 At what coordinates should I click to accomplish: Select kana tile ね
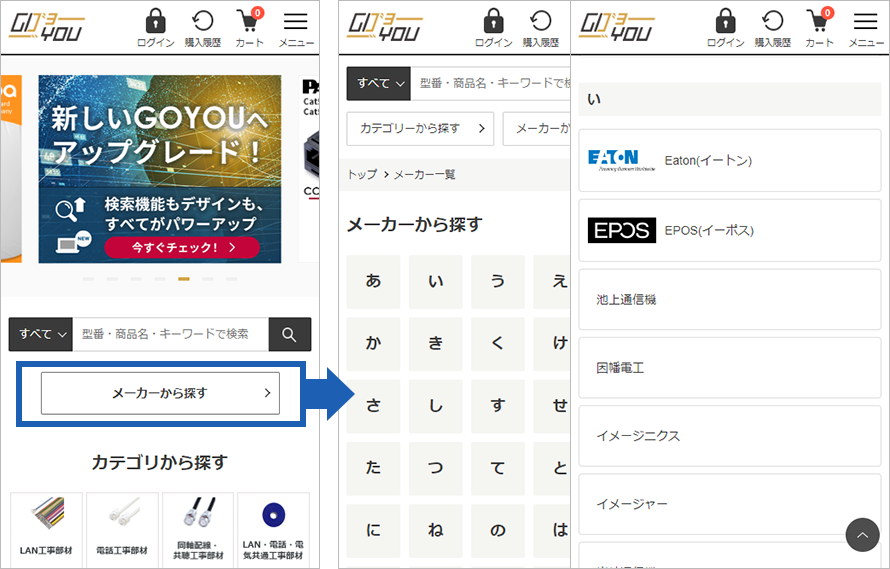[436, 530]
